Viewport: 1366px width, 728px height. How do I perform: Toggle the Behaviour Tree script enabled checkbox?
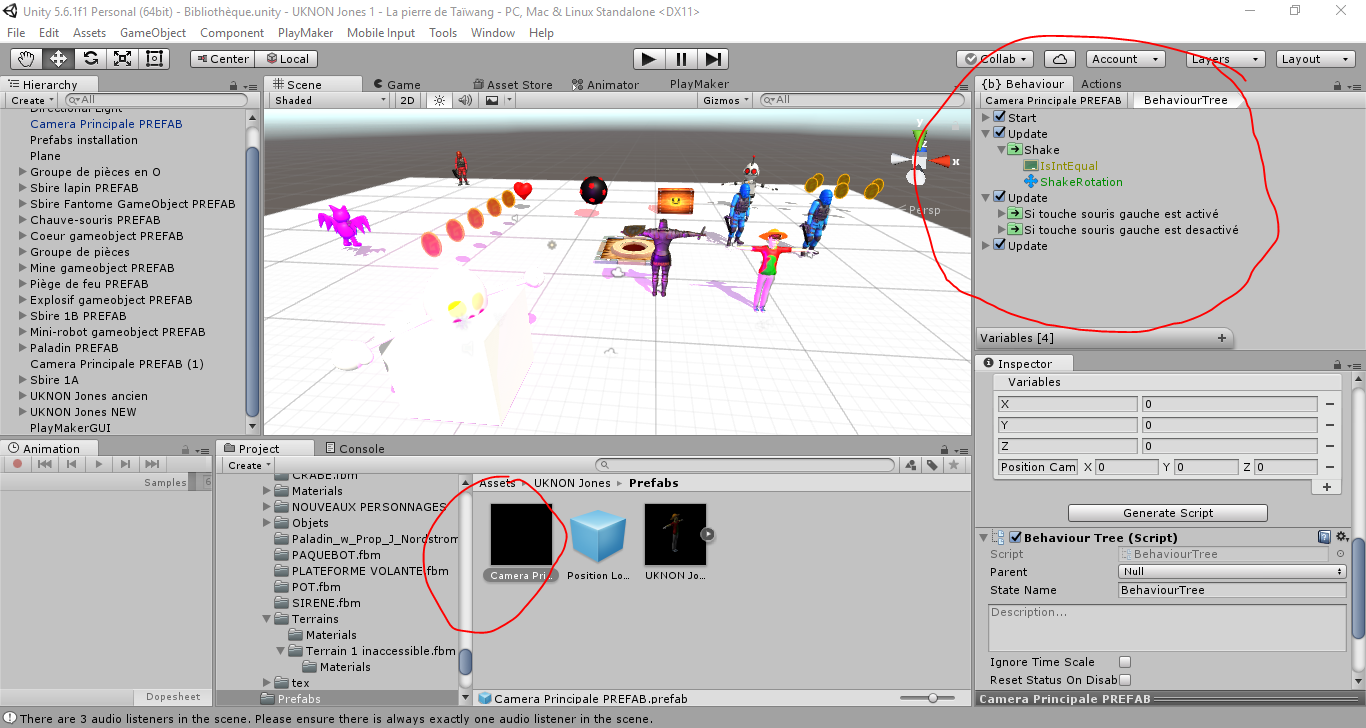1015,538
